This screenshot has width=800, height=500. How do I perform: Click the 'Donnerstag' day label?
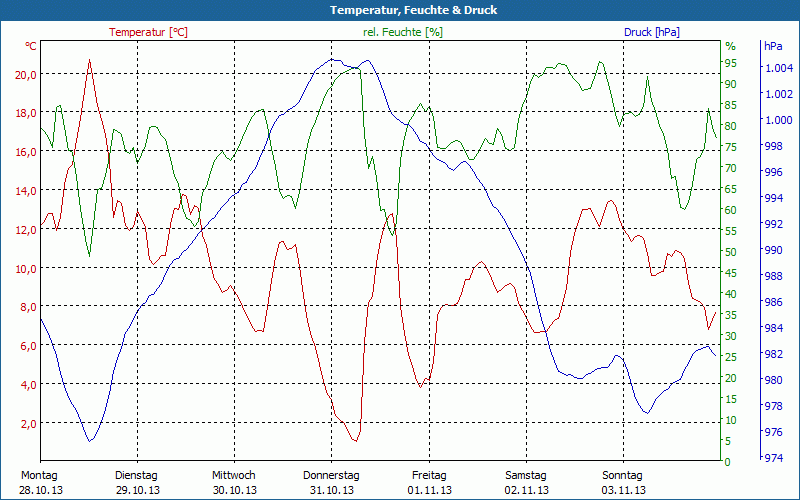click(331, 476)
